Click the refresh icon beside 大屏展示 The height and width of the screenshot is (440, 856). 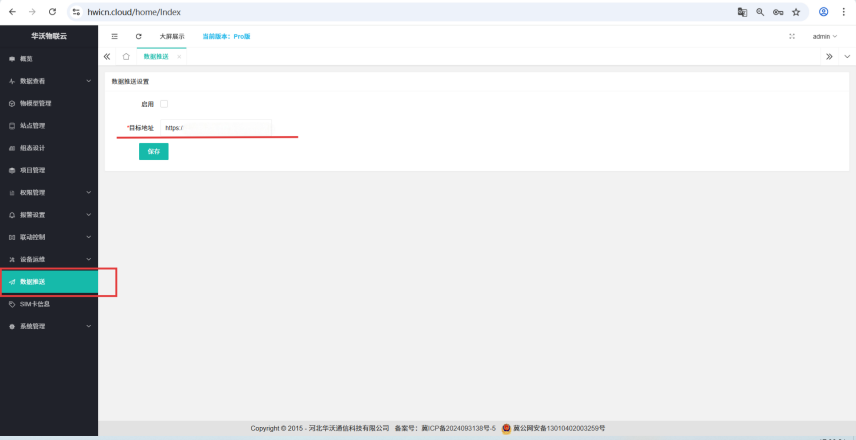[x=139, y=36]
